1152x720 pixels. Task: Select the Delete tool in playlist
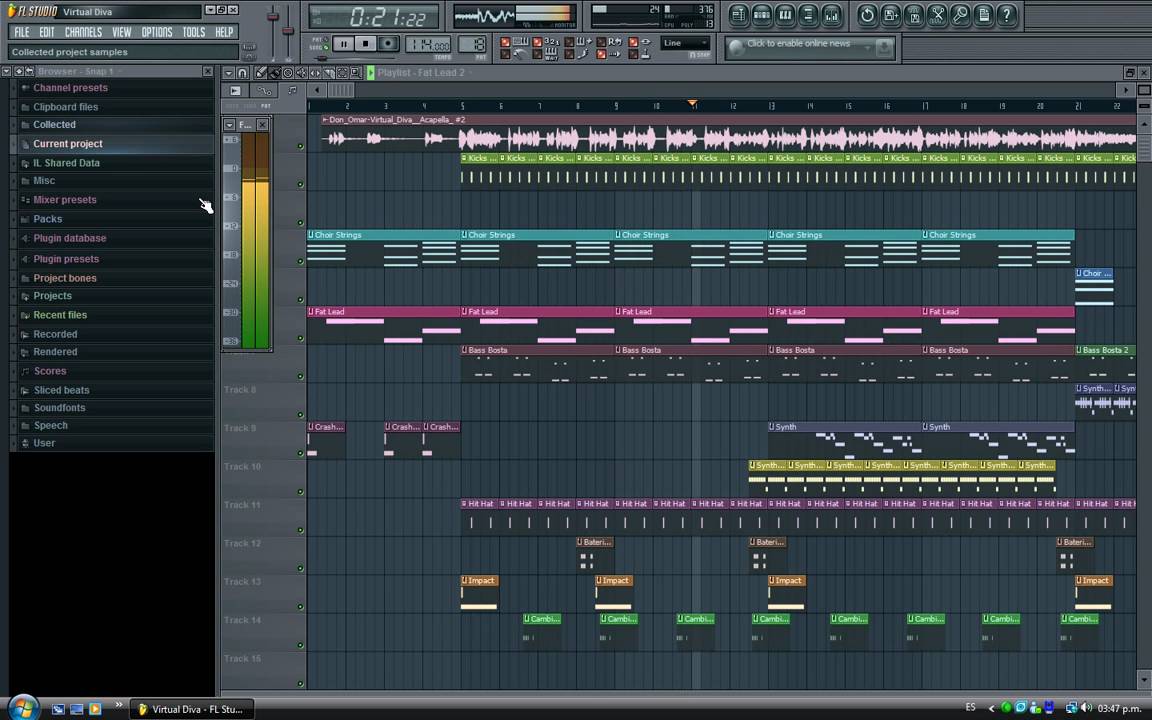coord(288,73)
